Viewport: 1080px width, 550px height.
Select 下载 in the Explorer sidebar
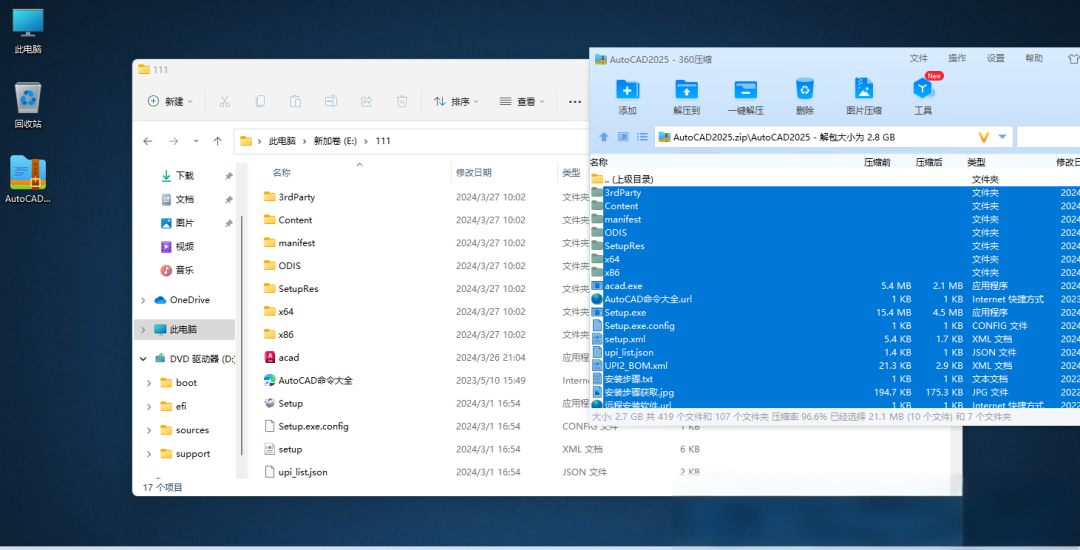click(184, 176)
